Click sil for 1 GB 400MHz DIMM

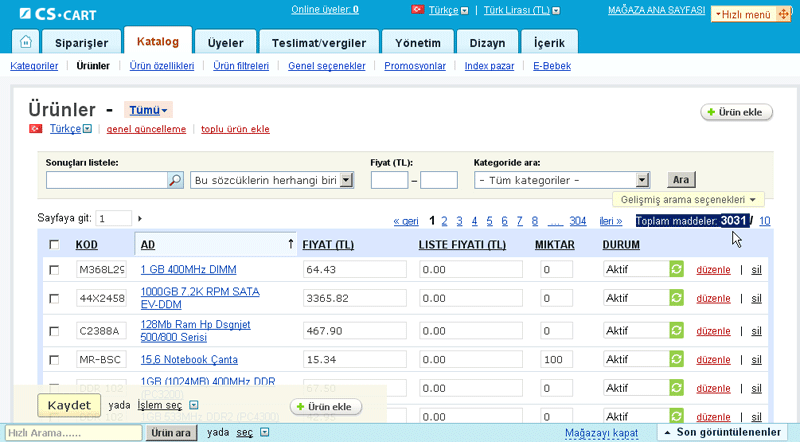[x=756, y=269]
